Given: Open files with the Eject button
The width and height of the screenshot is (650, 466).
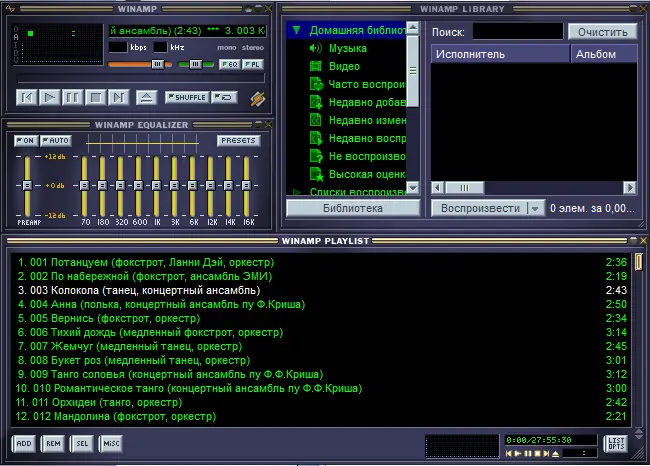Looking at the screenshot, I should pos(146,98).
